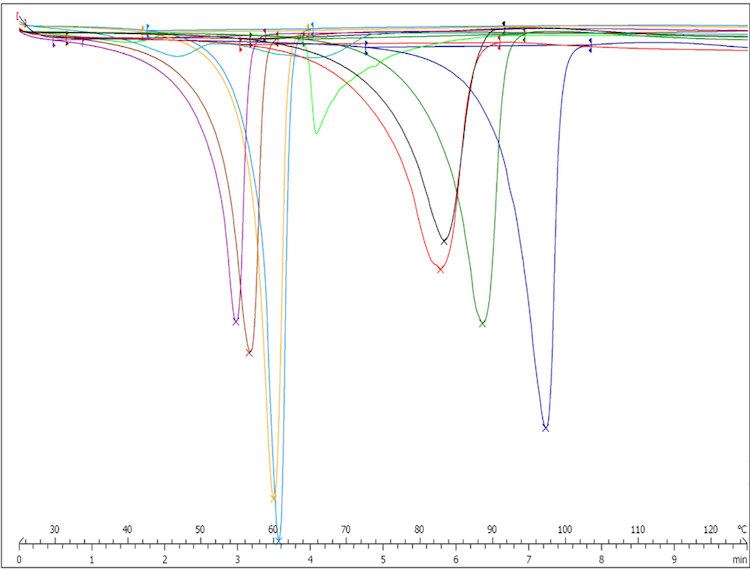Viewport: 750px width, 570px height.
Task: Click the light green curve's sharp minimum
Action: (317, 131)
